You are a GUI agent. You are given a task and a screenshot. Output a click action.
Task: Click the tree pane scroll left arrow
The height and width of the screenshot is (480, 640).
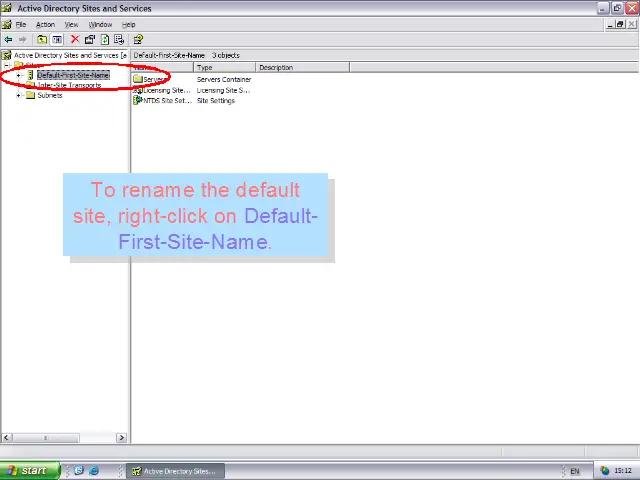[x=6, y=438]
